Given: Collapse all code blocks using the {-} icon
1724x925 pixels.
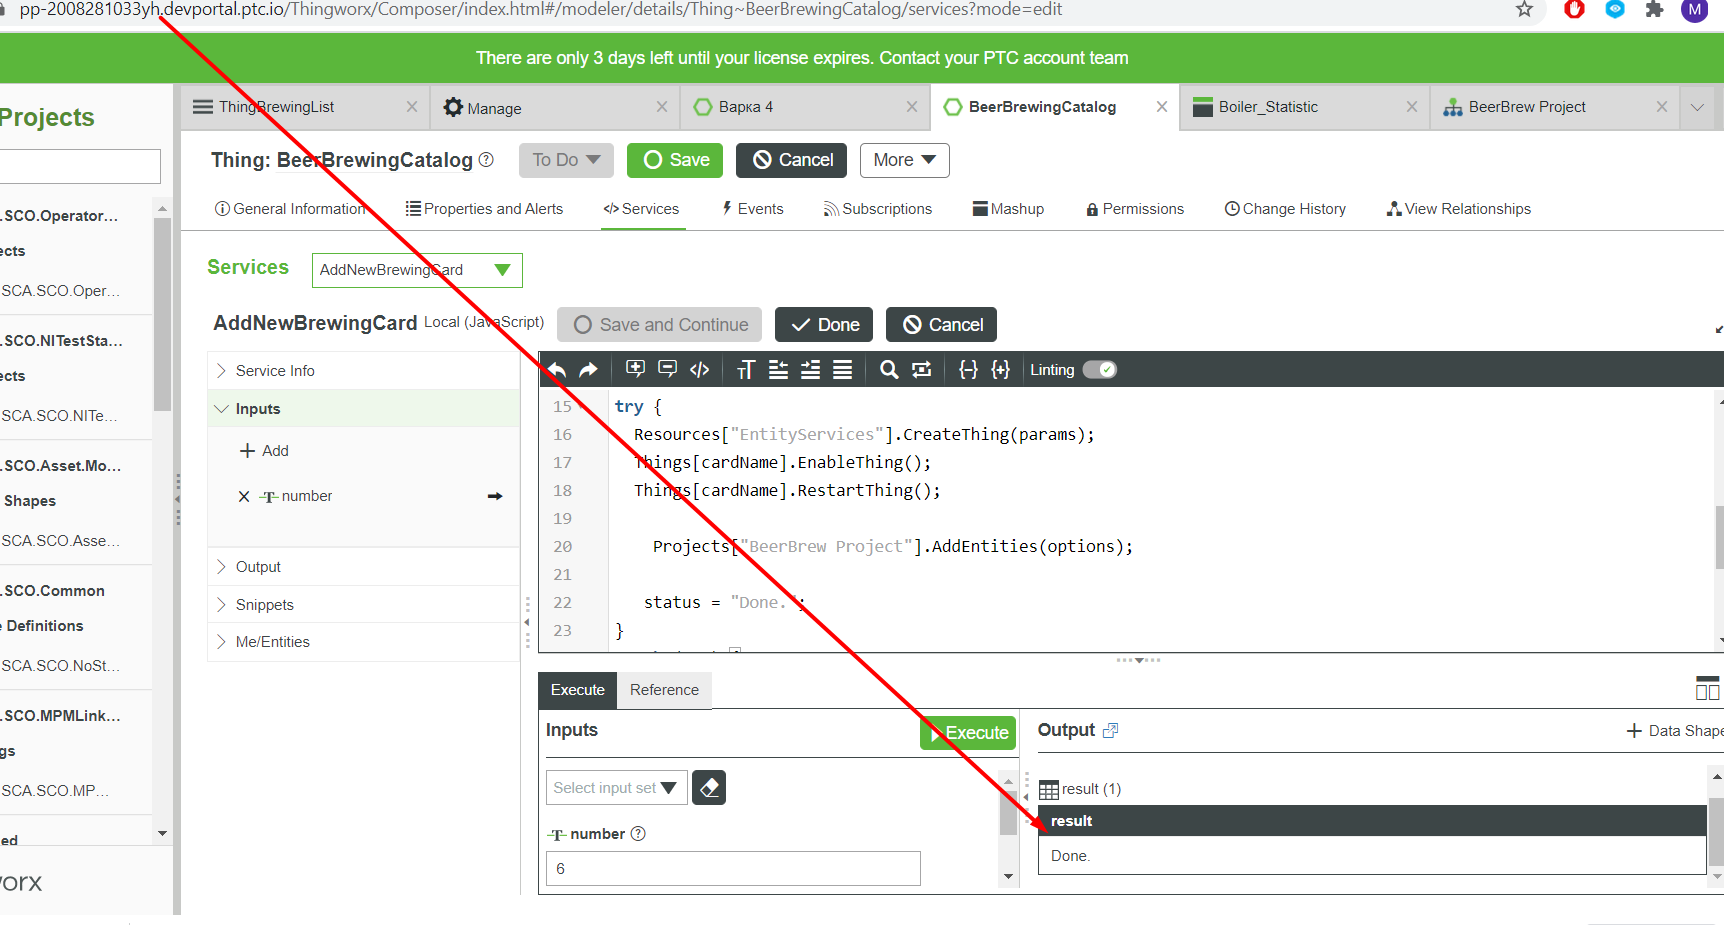Looking at the screenshot, I should click(x=968, y=369).
